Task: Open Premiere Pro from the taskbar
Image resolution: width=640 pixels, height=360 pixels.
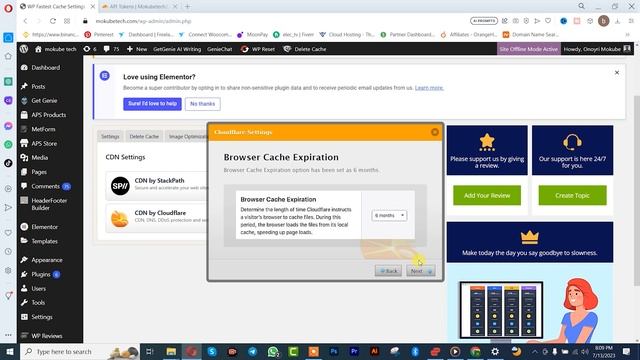Action: 354,351
